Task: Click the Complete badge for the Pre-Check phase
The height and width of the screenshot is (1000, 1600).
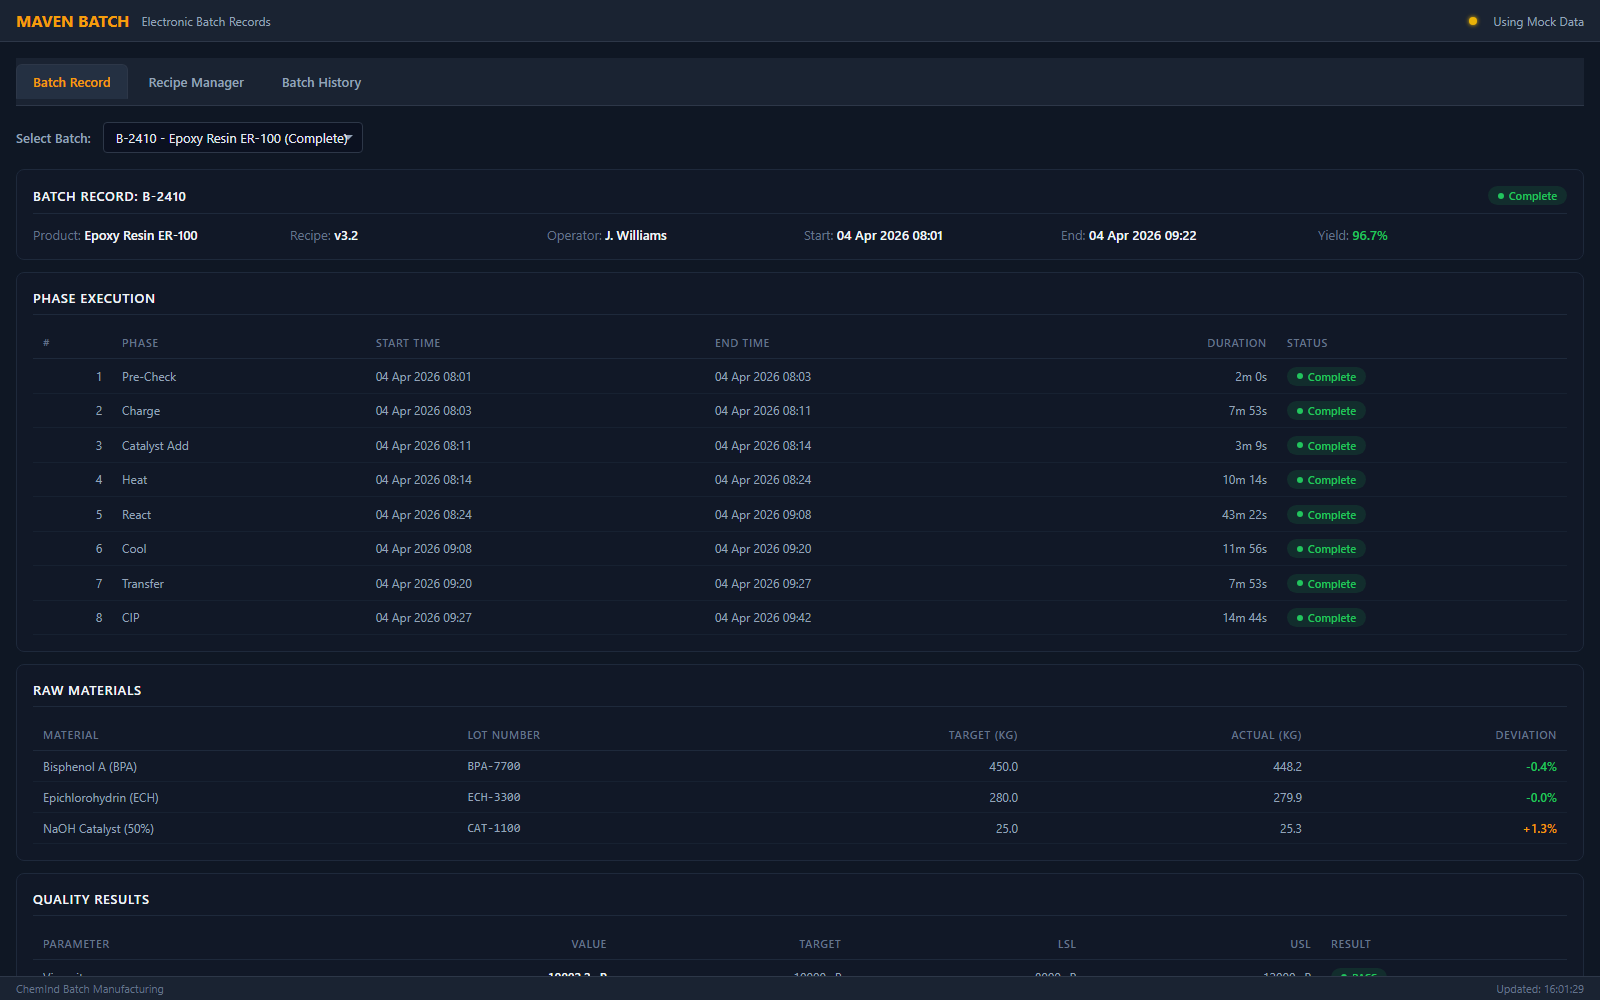Action: coord(1326,377)
